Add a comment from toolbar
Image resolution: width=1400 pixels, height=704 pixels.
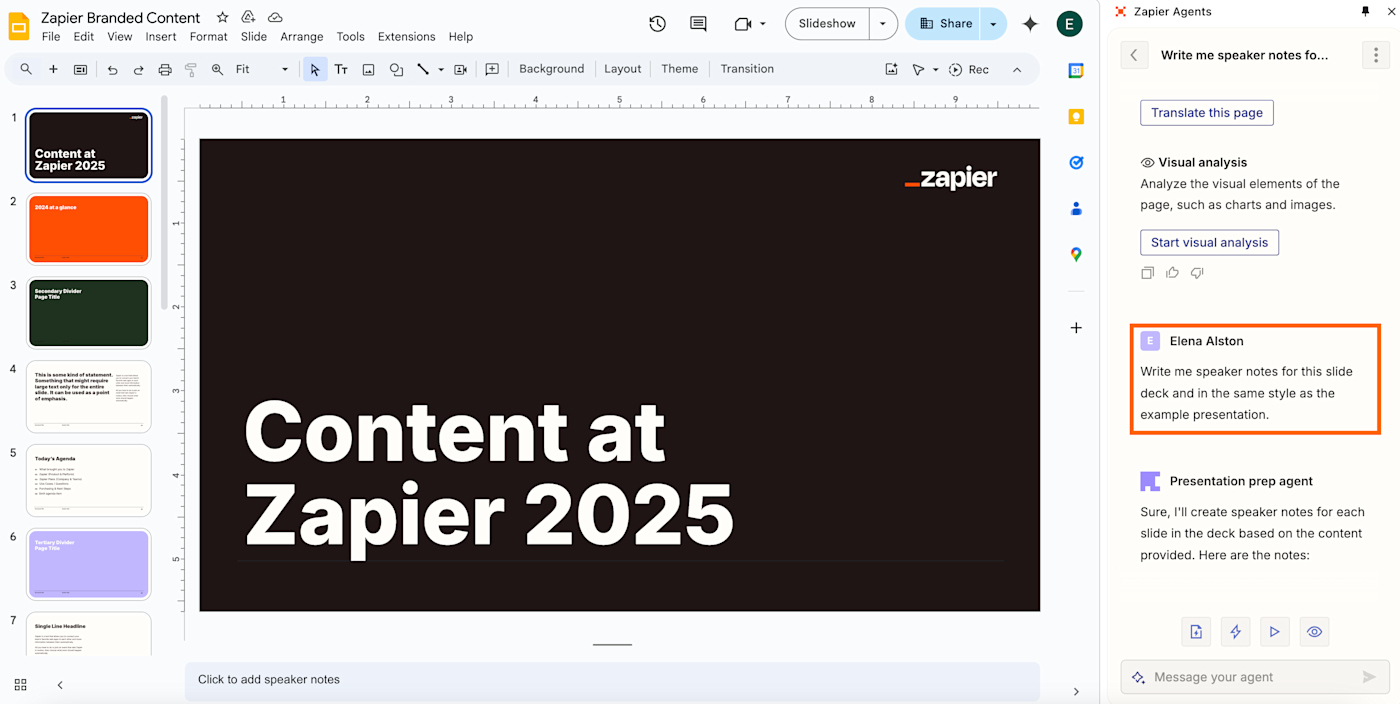tap(492, 69)
